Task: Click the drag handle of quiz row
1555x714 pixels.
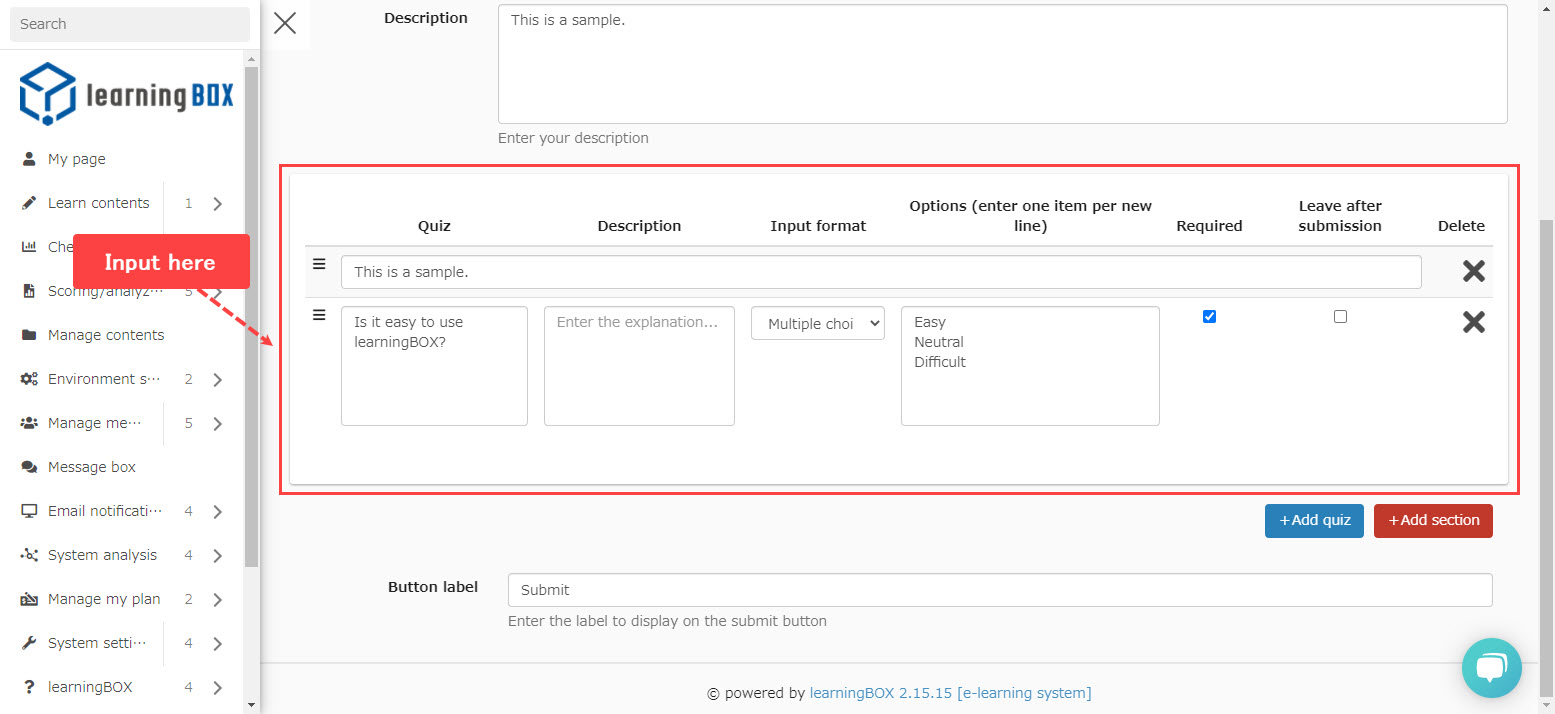Action: tap(319, 315)
